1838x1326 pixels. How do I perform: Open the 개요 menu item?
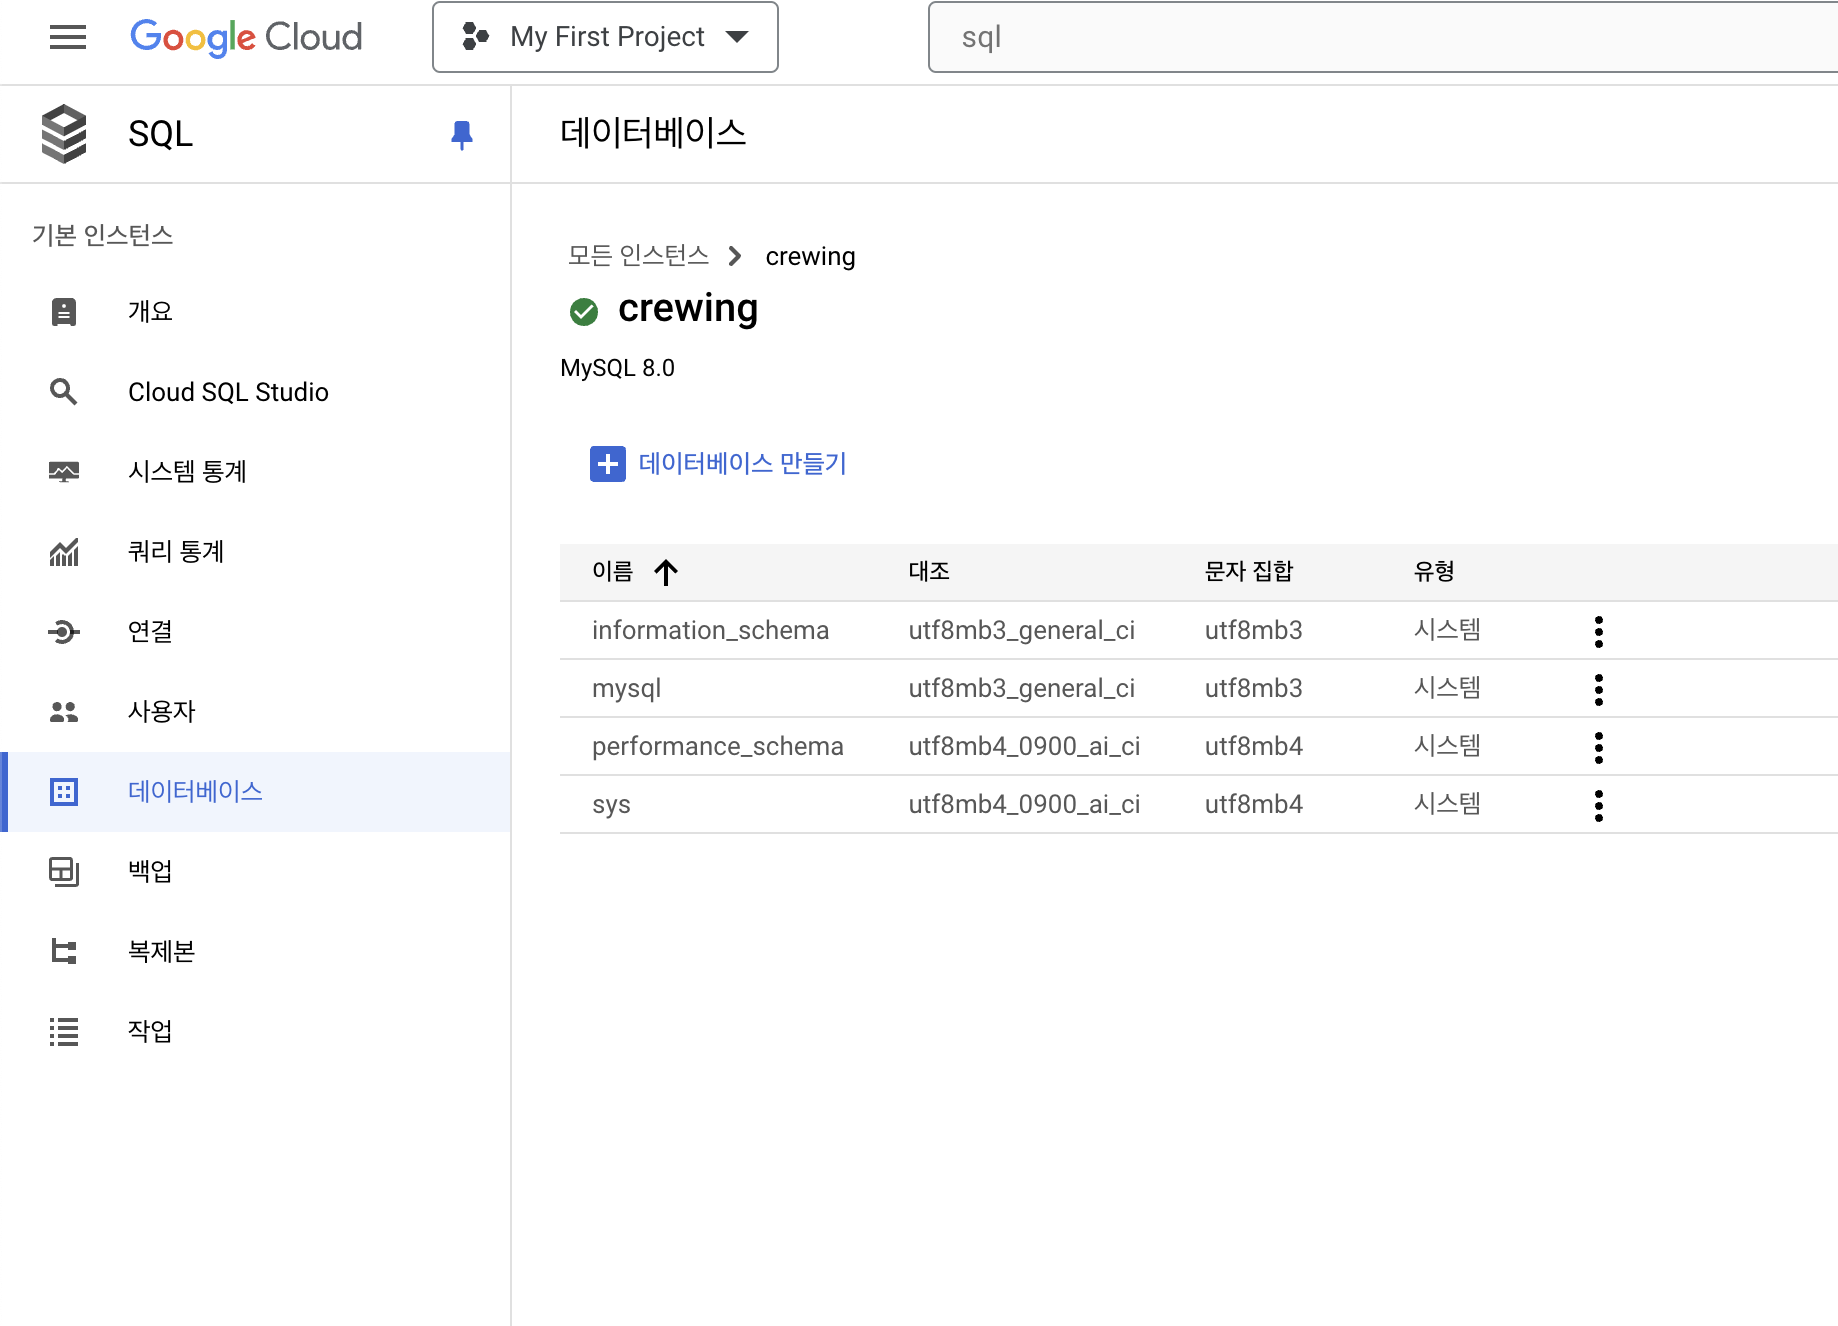pyautogui.click(x=256, y=312)
